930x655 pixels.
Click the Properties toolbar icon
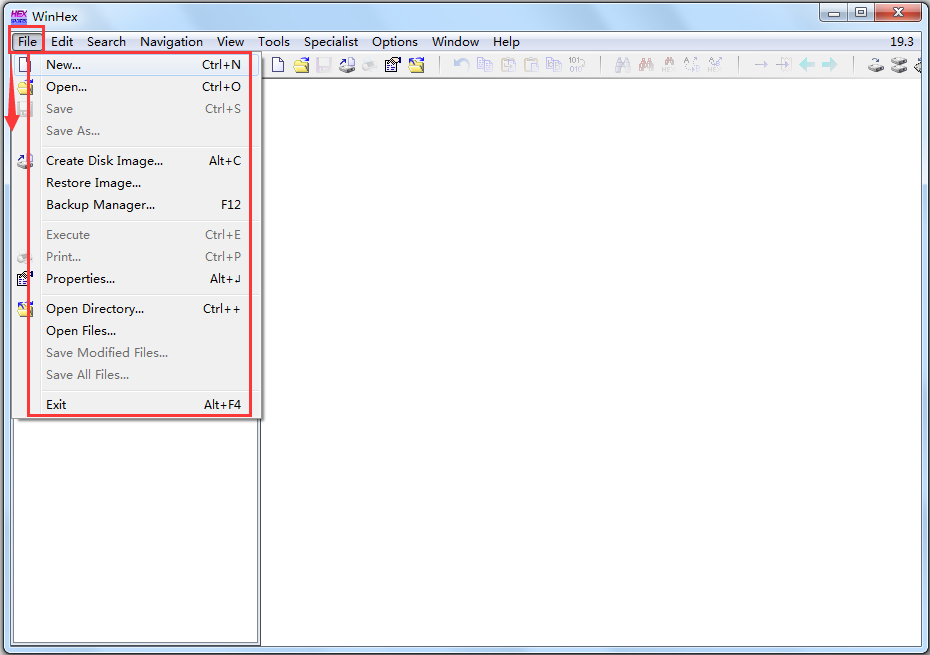click(x=392, y=65)
